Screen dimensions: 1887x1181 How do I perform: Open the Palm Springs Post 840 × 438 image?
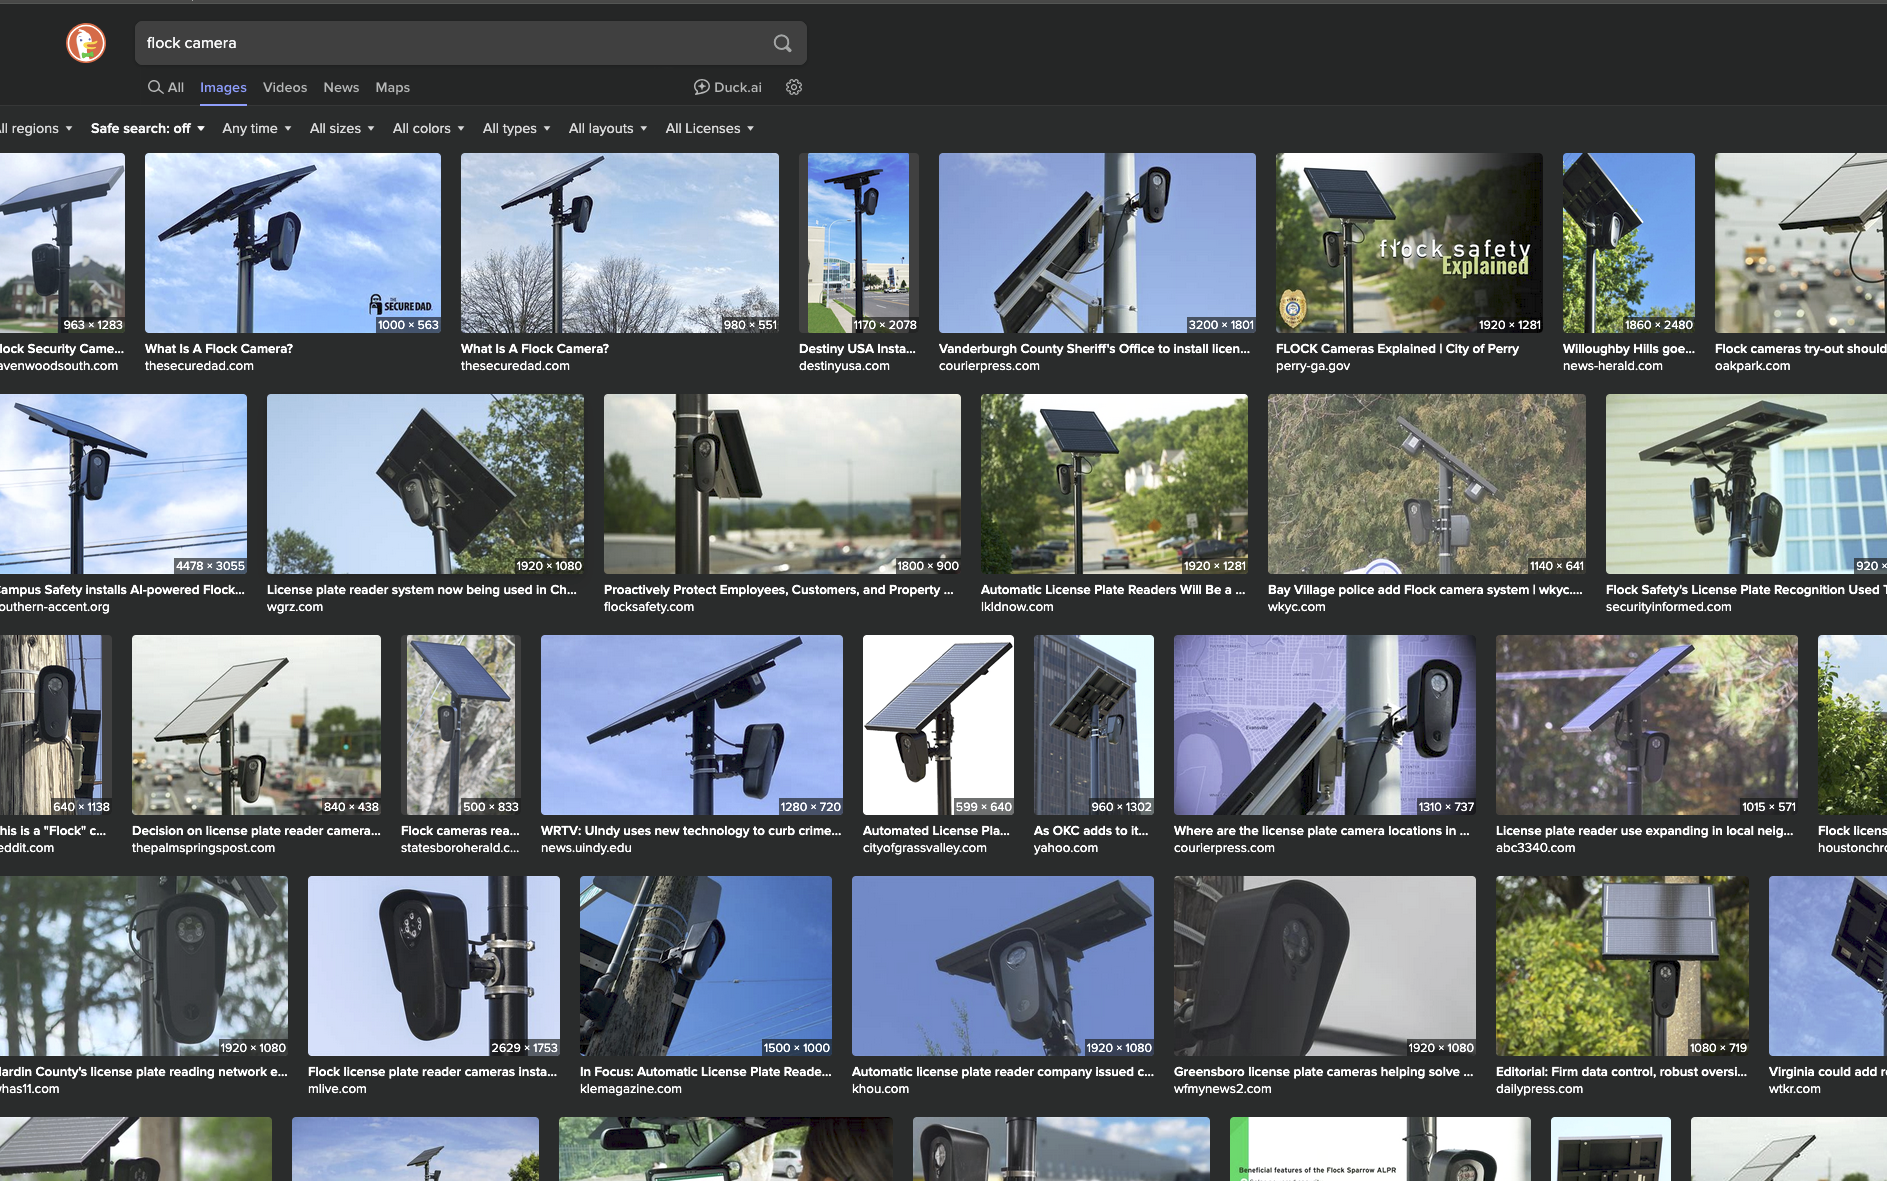(x=256, y=725)
